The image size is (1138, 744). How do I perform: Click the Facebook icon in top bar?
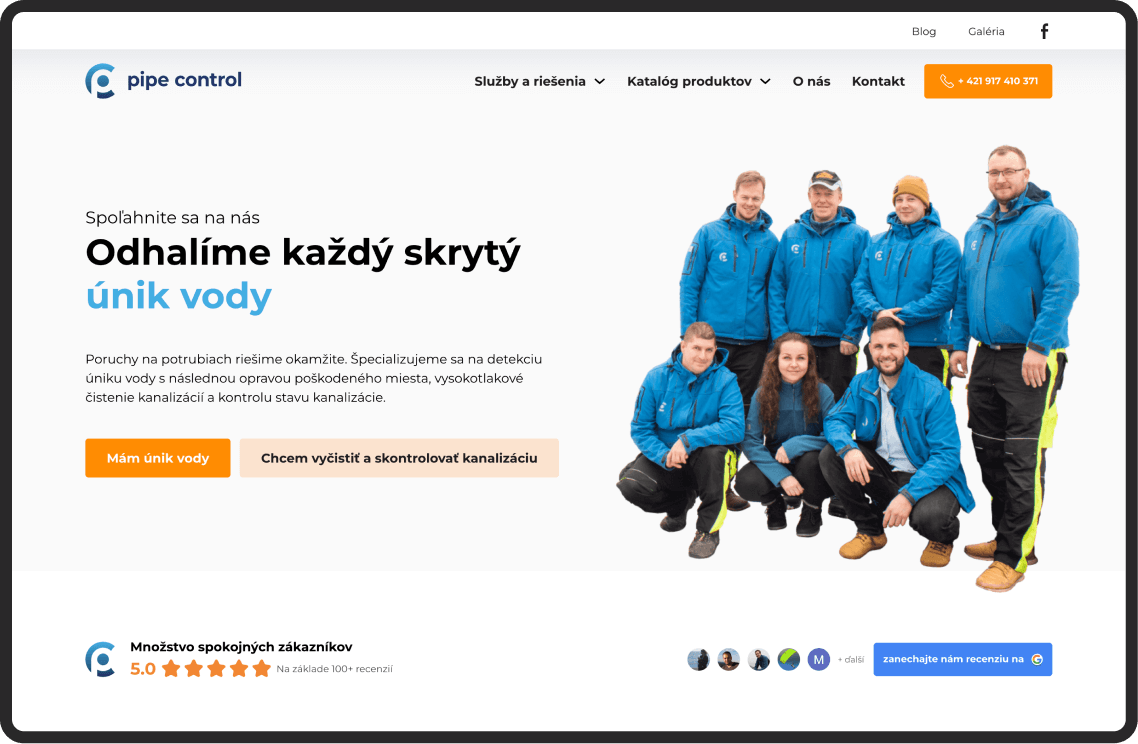(x=1044, y=31)
